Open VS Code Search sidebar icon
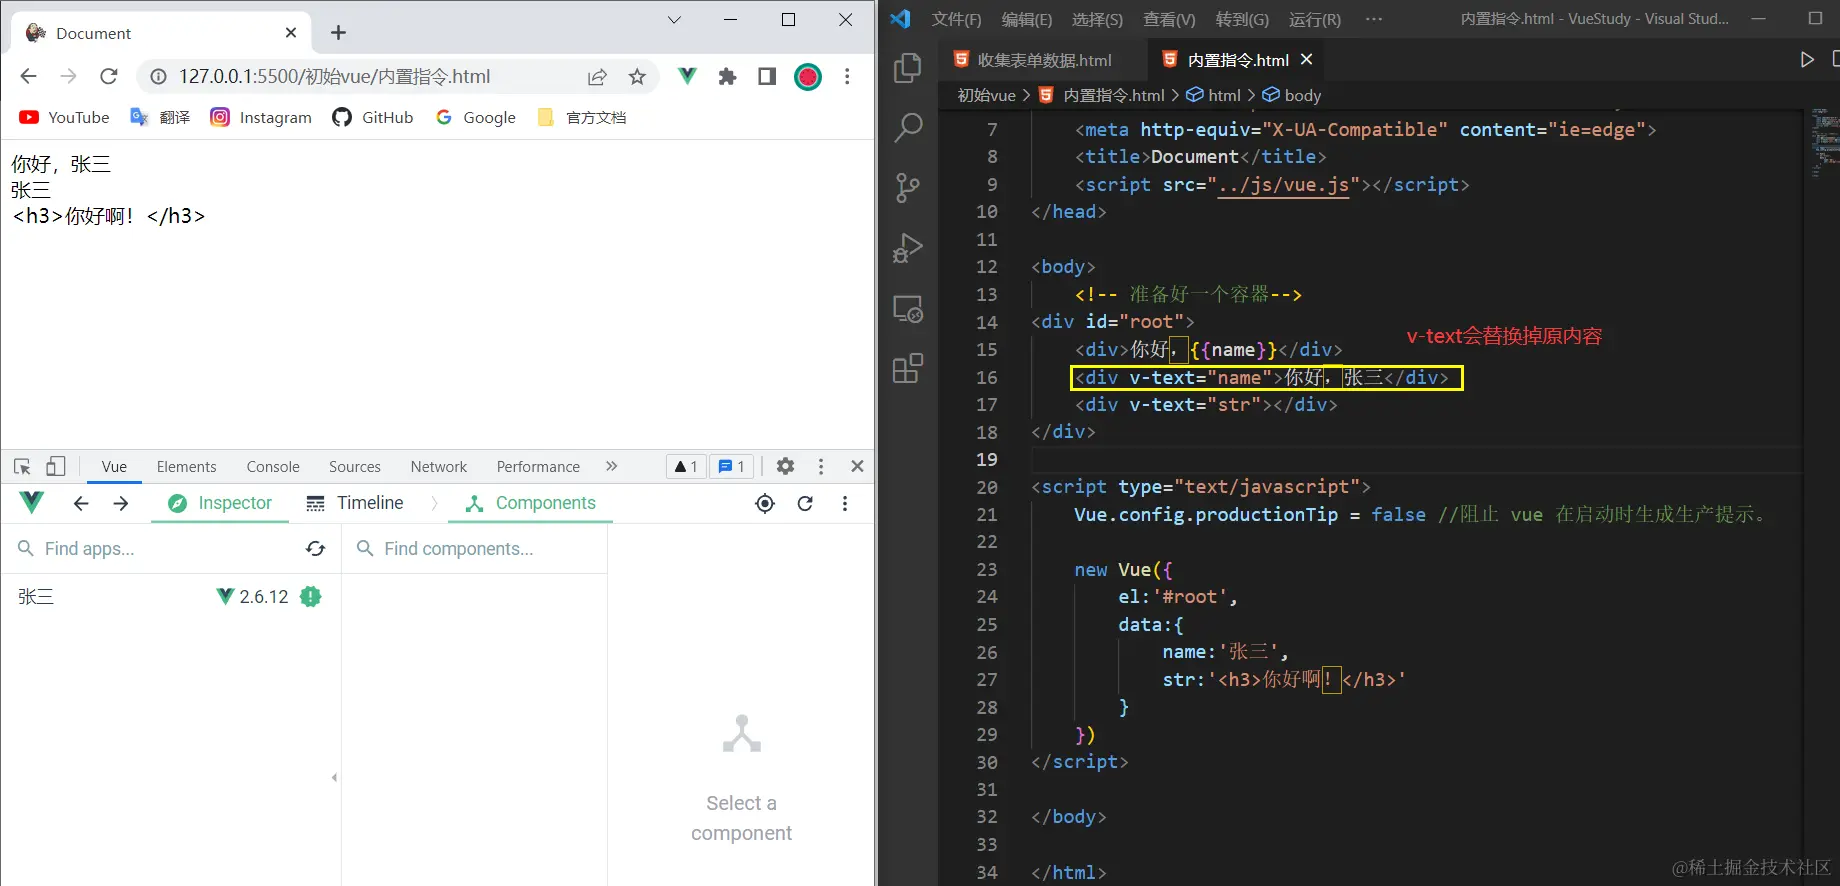 click(908, 128)
